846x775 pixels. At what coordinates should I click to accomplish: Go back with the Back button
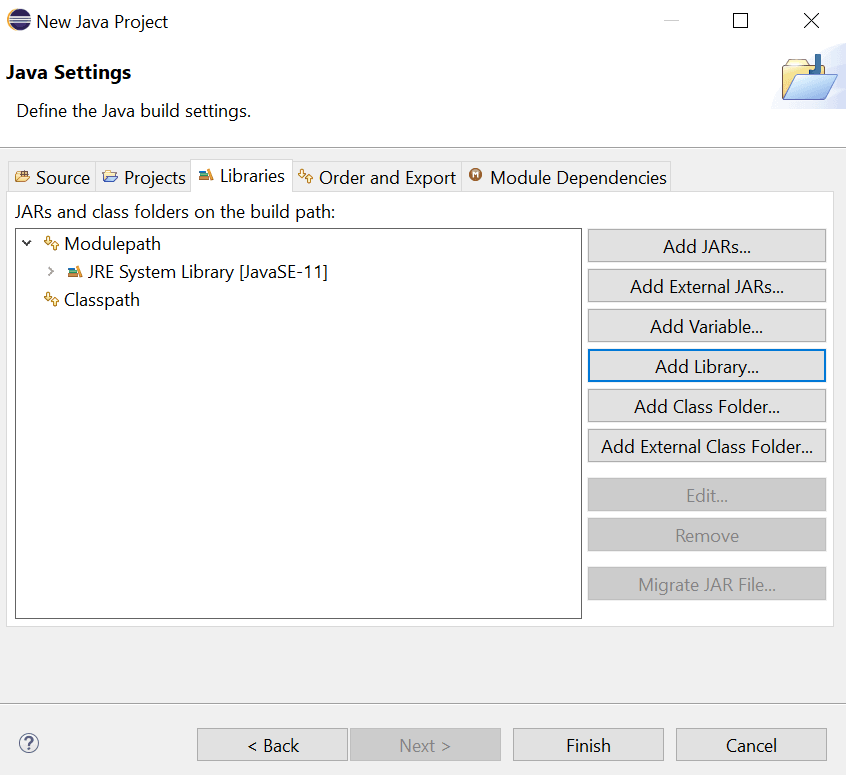pos(272,745)
